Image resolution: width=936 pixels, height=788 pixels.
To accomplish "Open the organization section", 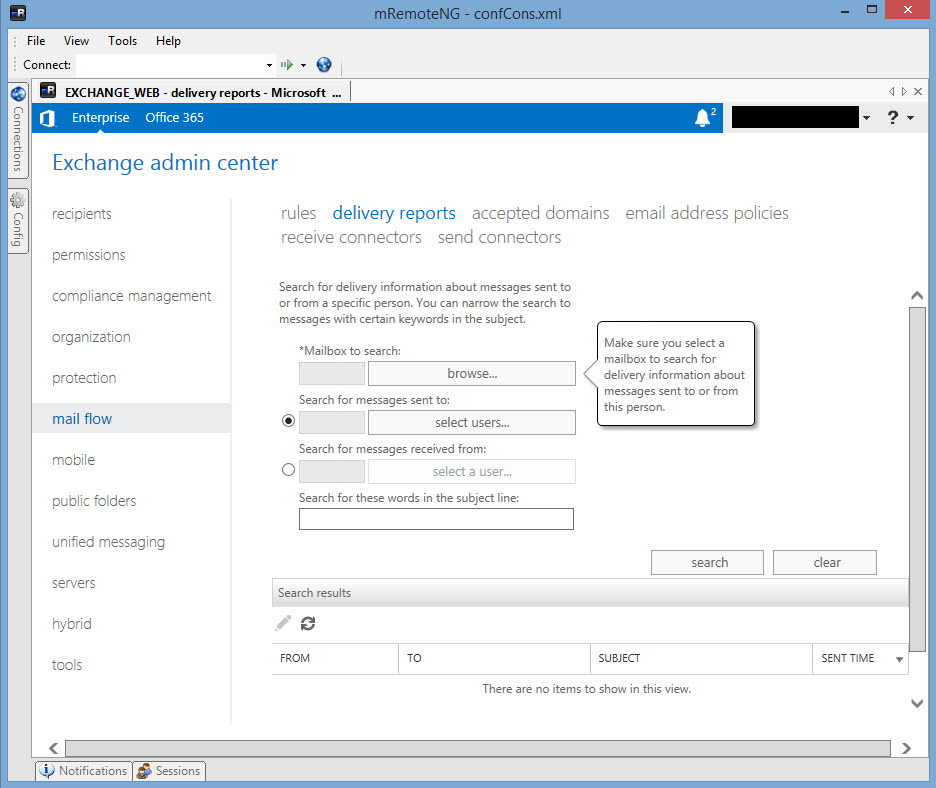I will click(91, 337).
